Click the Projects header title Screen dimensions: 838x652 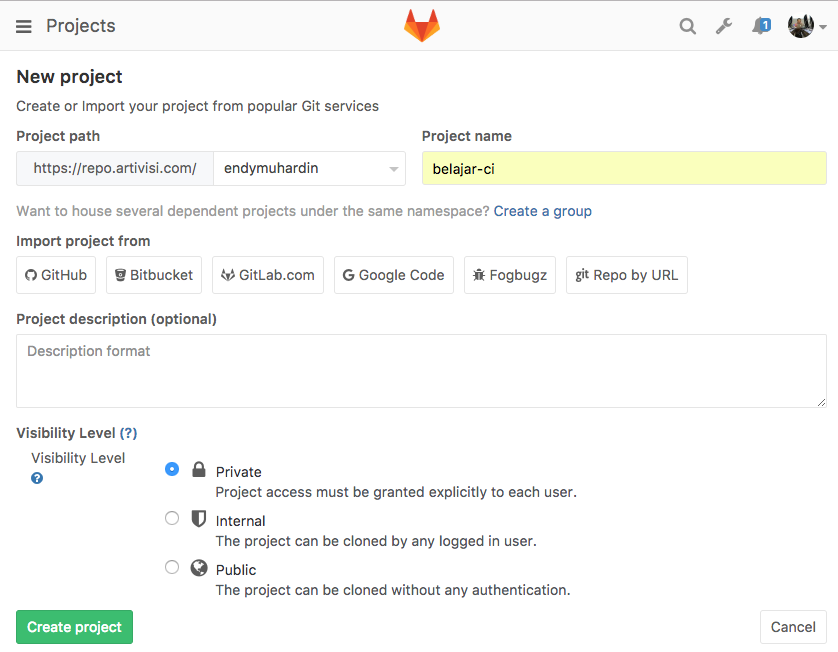81,26
